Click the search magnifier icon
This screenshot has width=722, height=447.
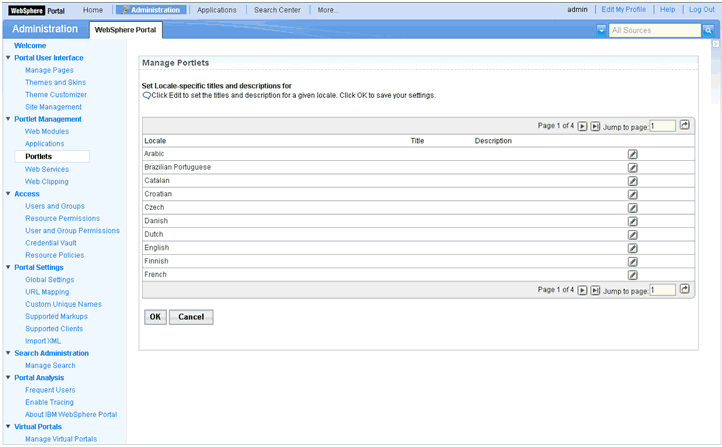[708, 30]
